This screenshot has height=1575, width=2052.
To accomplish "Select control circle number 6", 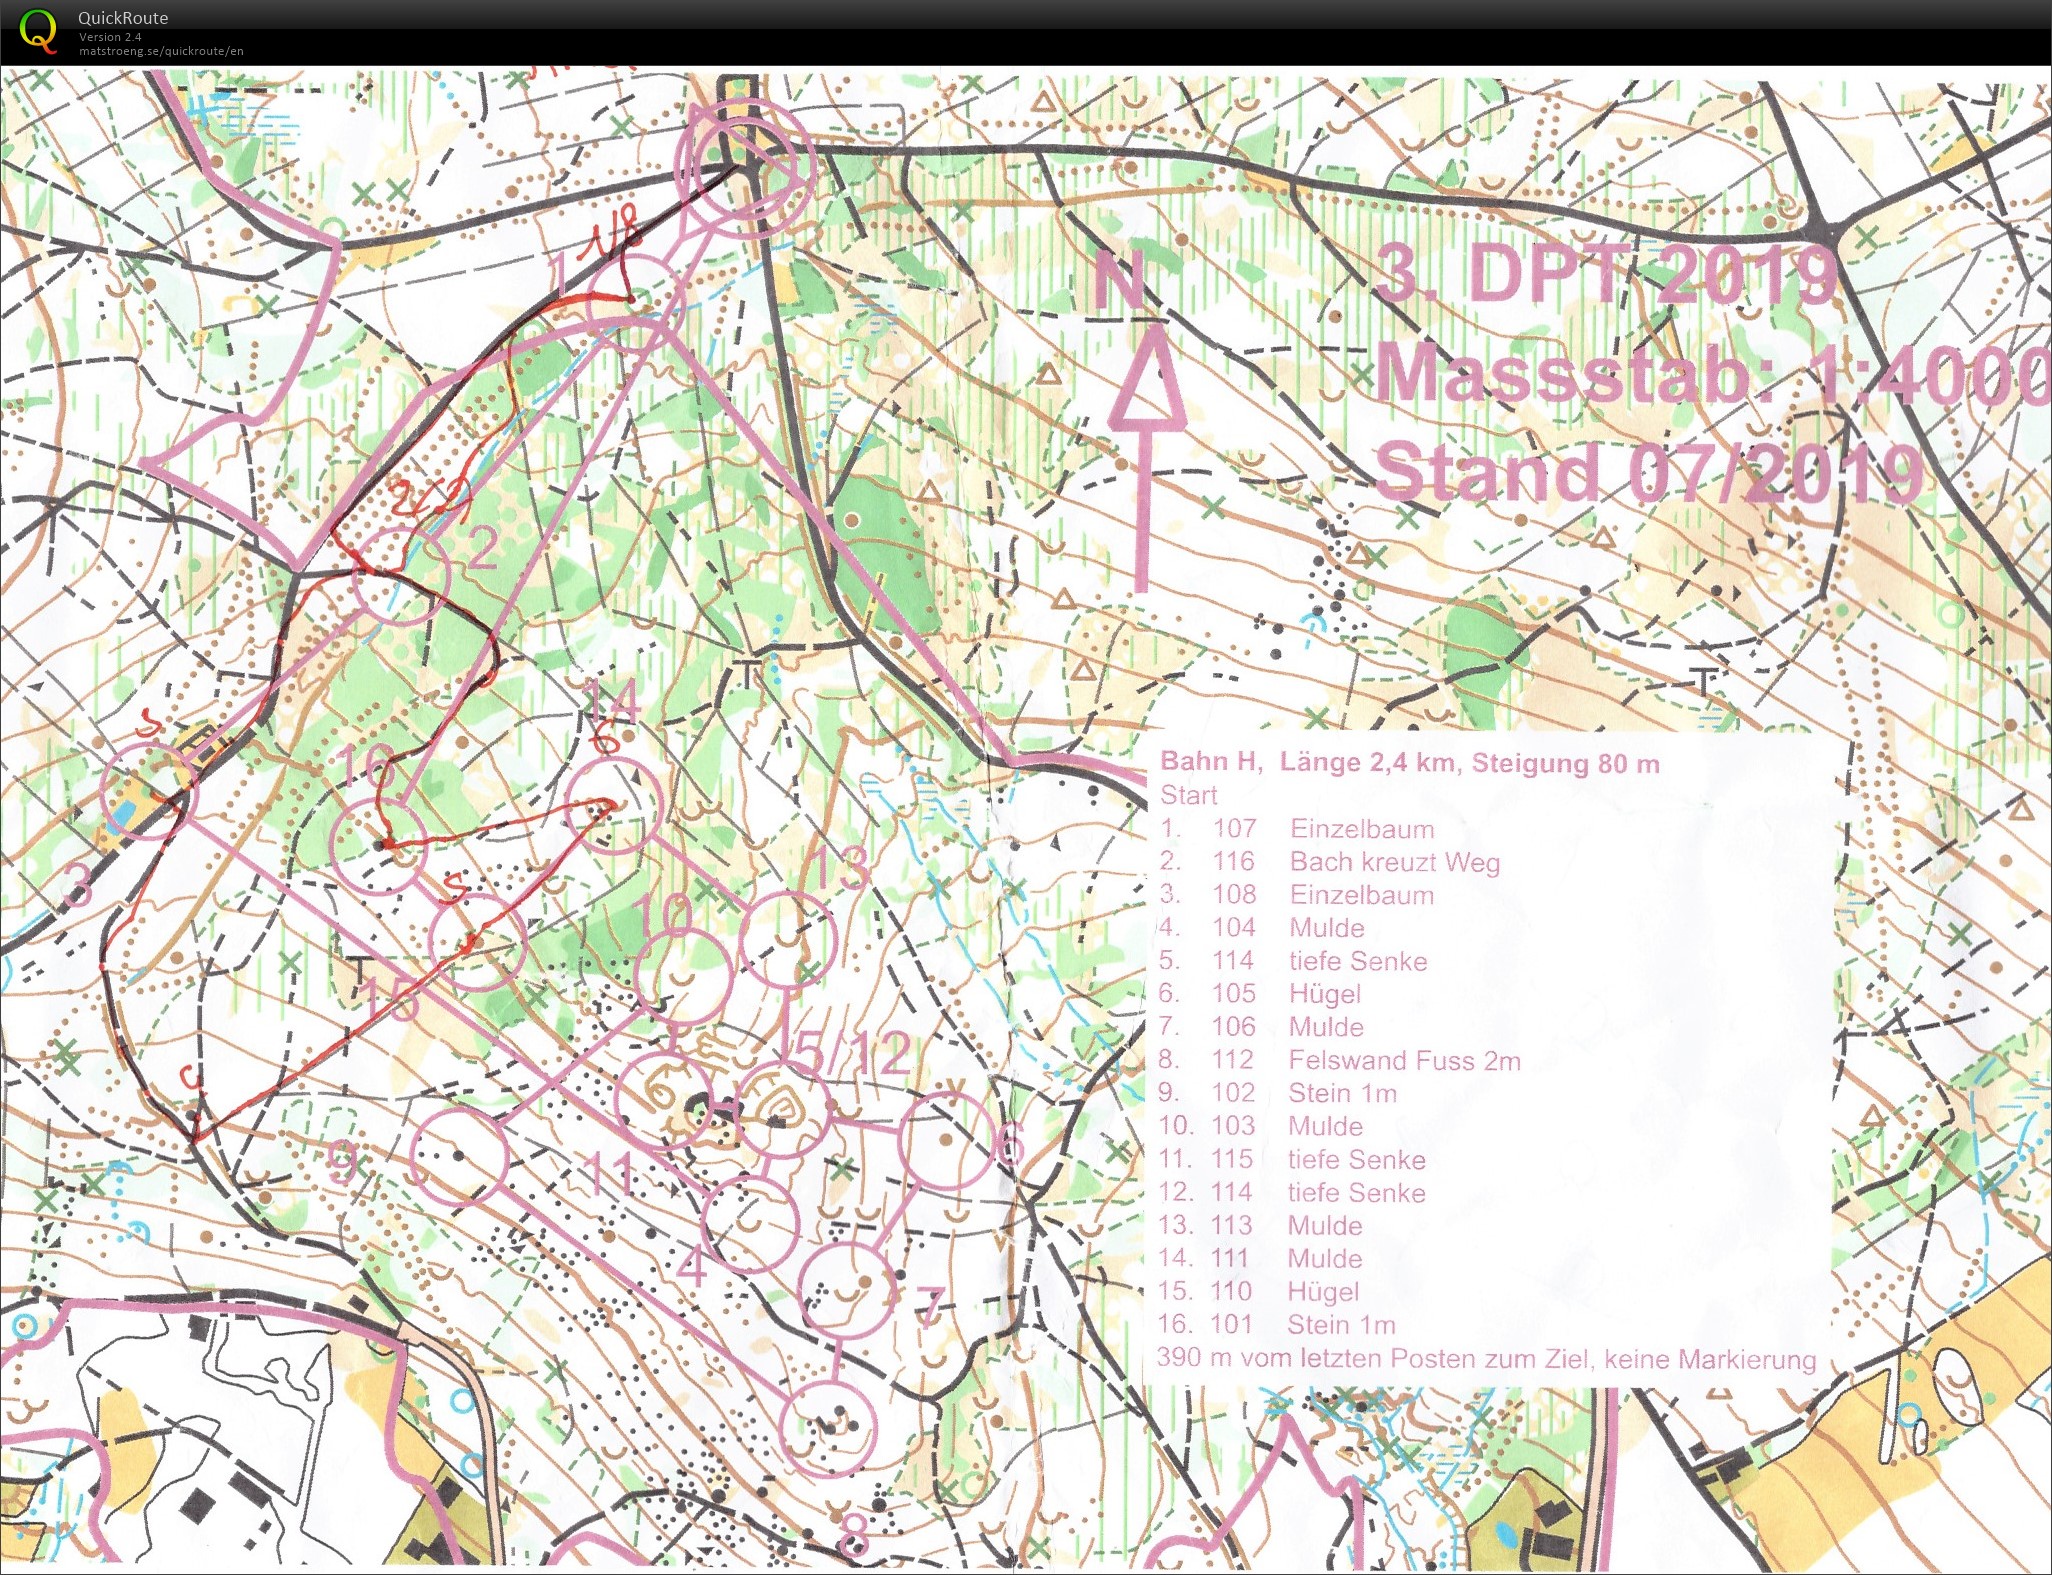I will coord(948,1142).
